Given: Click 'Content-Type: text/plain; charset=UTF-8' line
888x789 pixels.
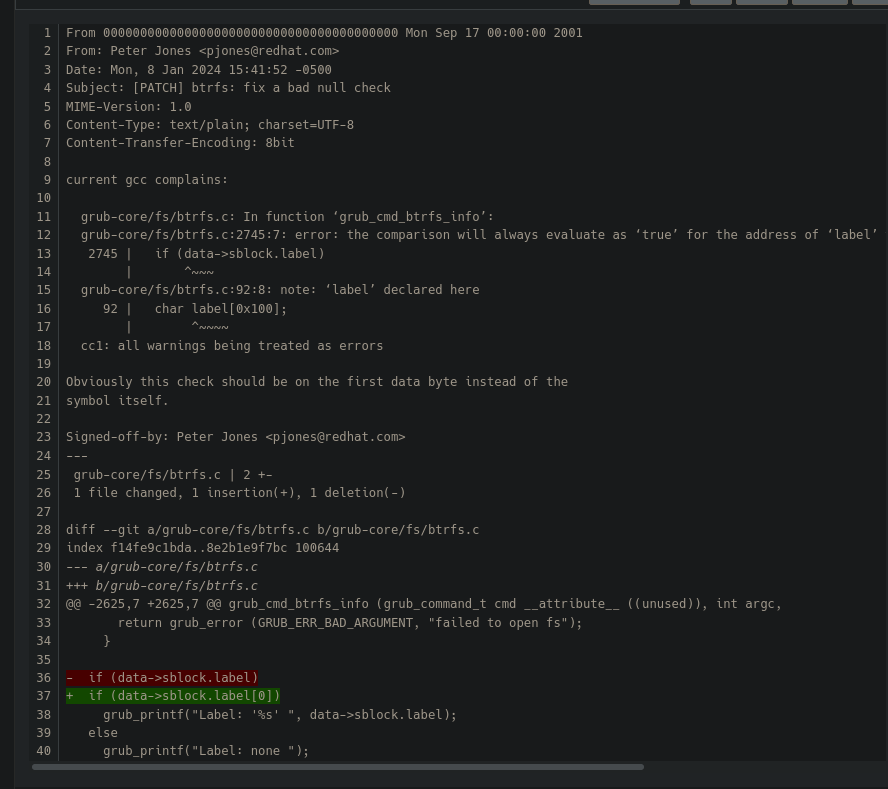Looking at the screenshot, I should click(210, 125).
